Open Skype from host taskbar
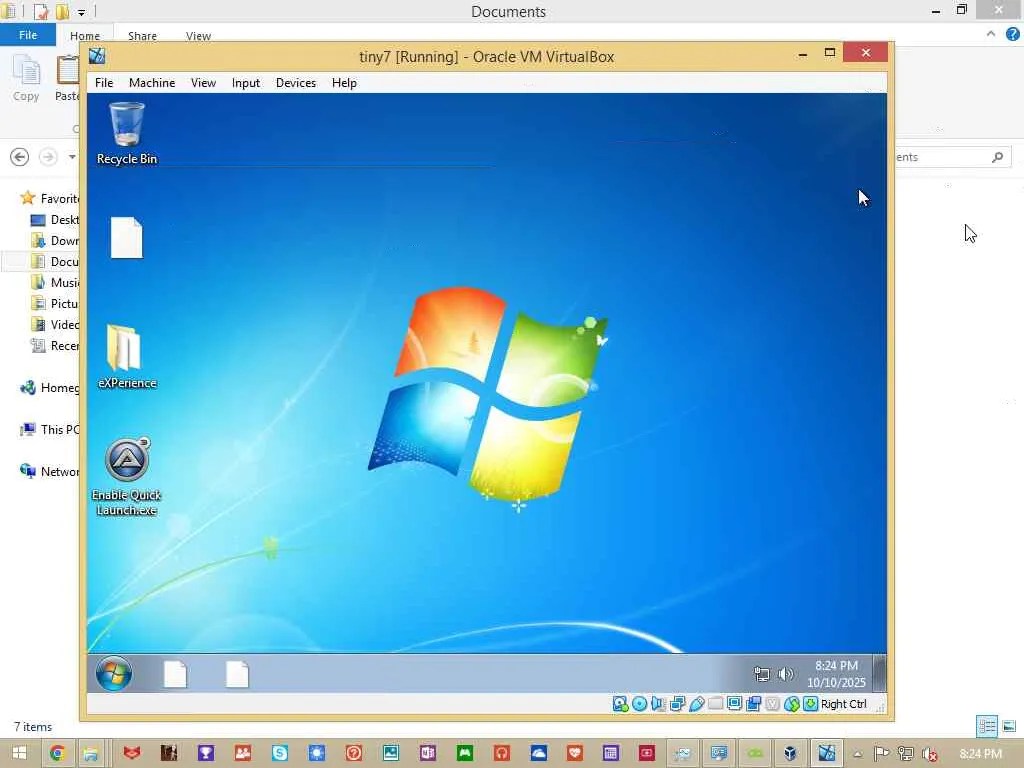Screen dimensions: 1024x768 click(280, 754)
